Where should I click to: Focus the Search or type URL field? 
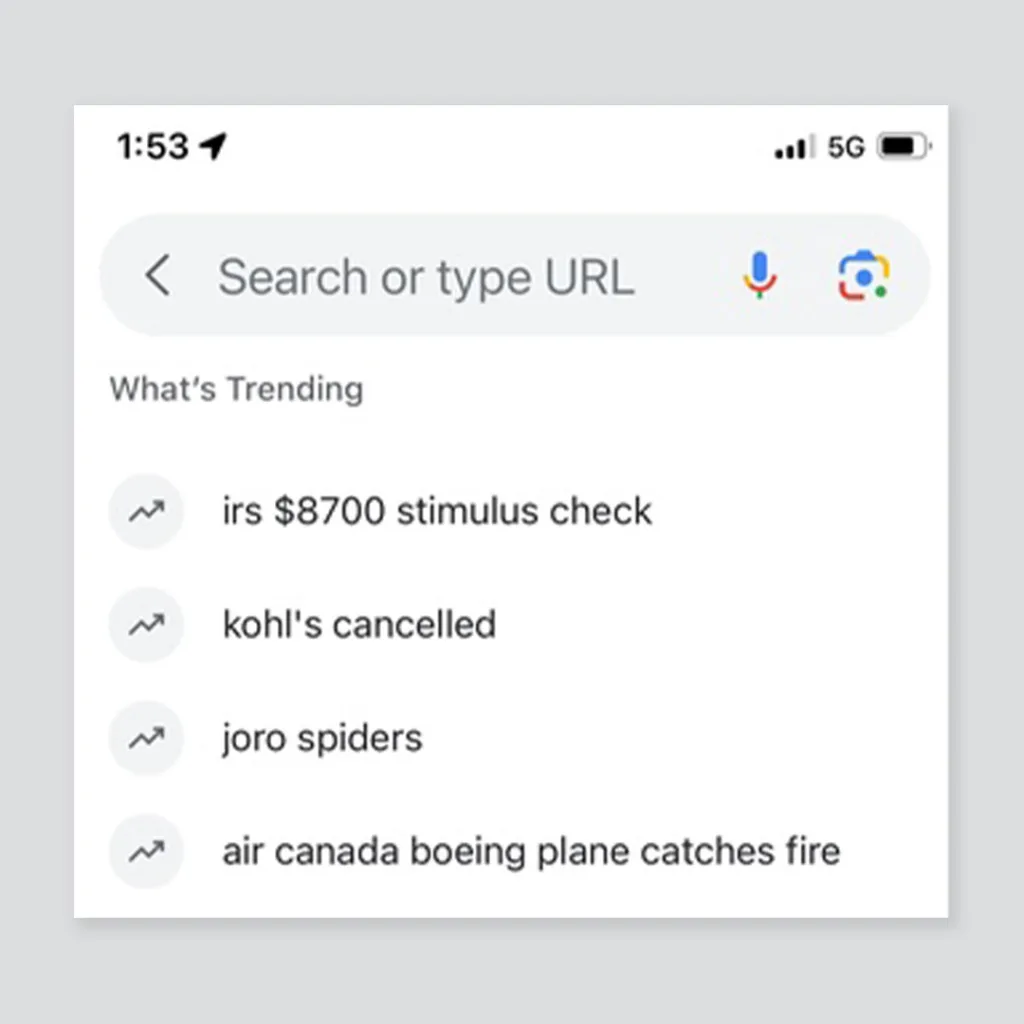click(x=426, y=277)
